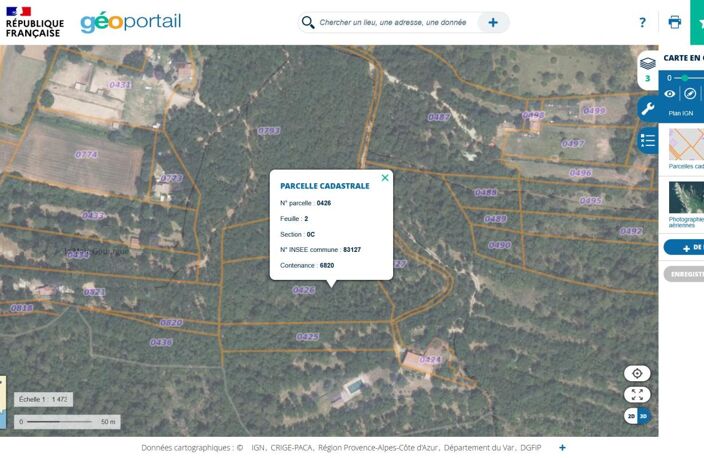Image resolution: width=704 pixels, height=458 pixels.
Task: Click the République Française logo
Action: (34, 22)
